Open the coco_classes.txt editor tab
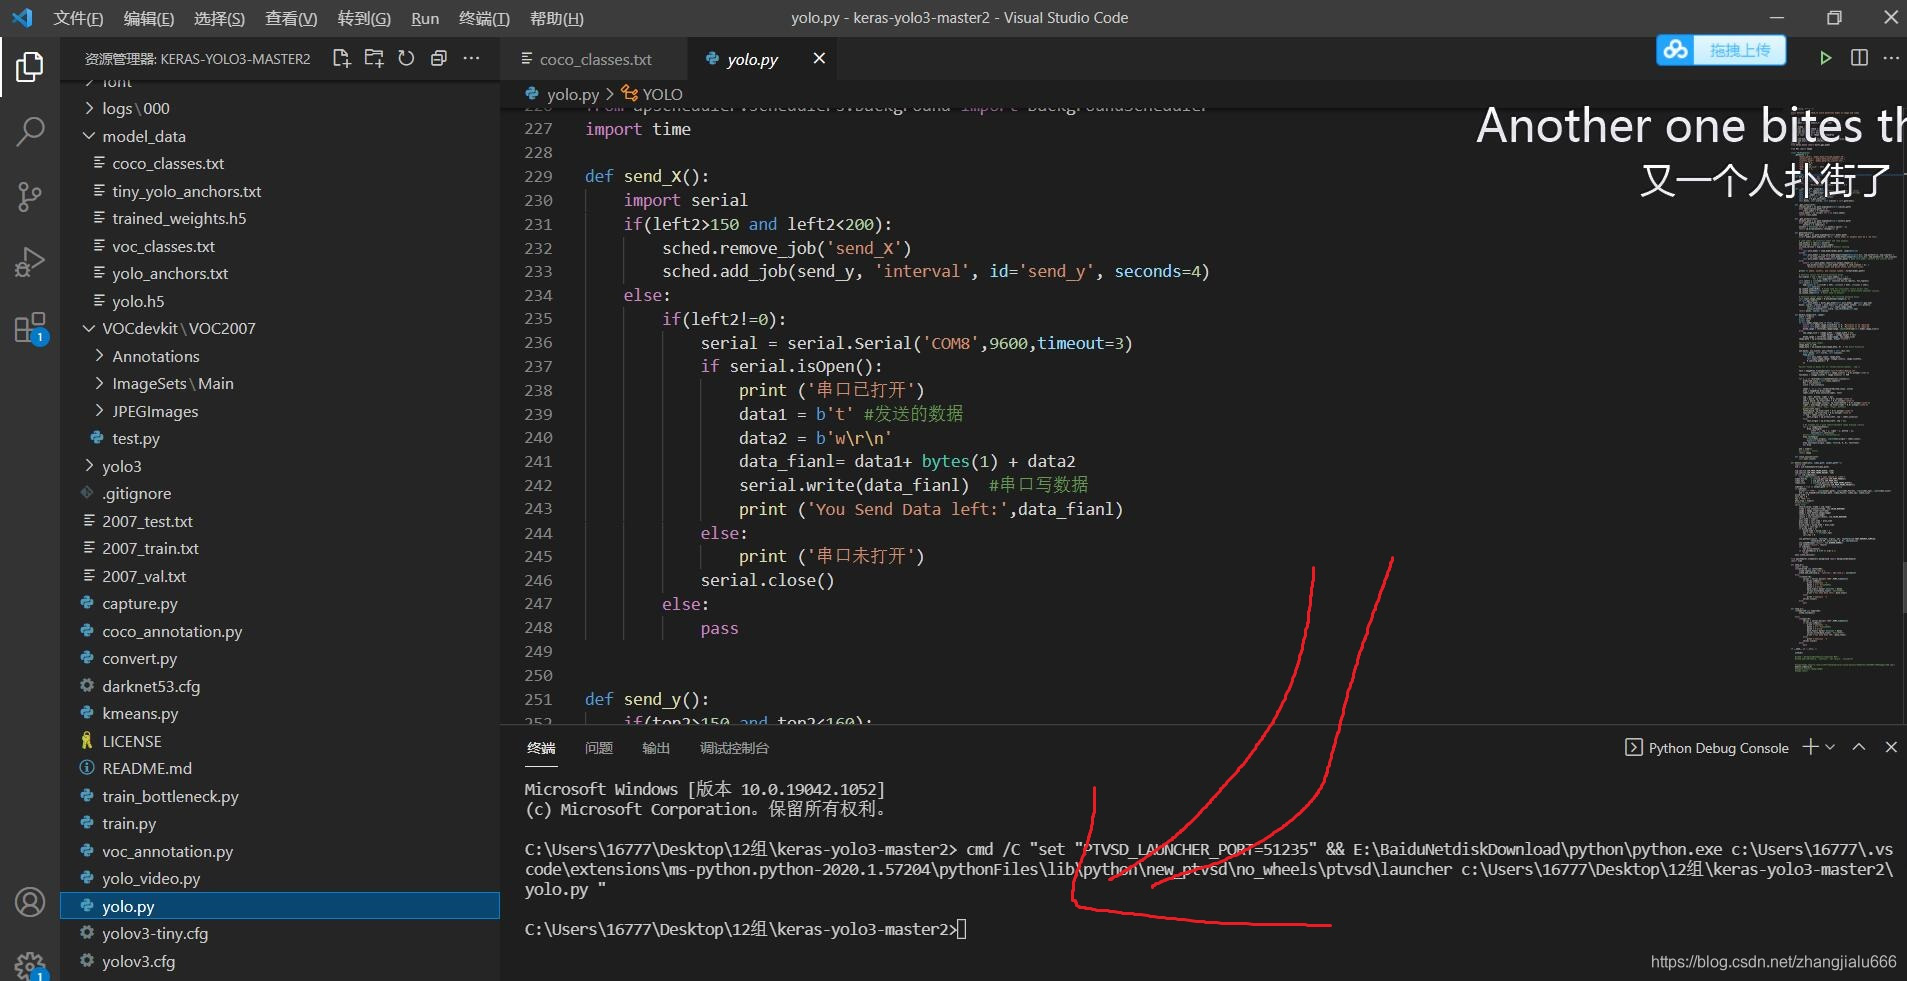Screen dimensions: 1907x981 (x=594, y=59)
